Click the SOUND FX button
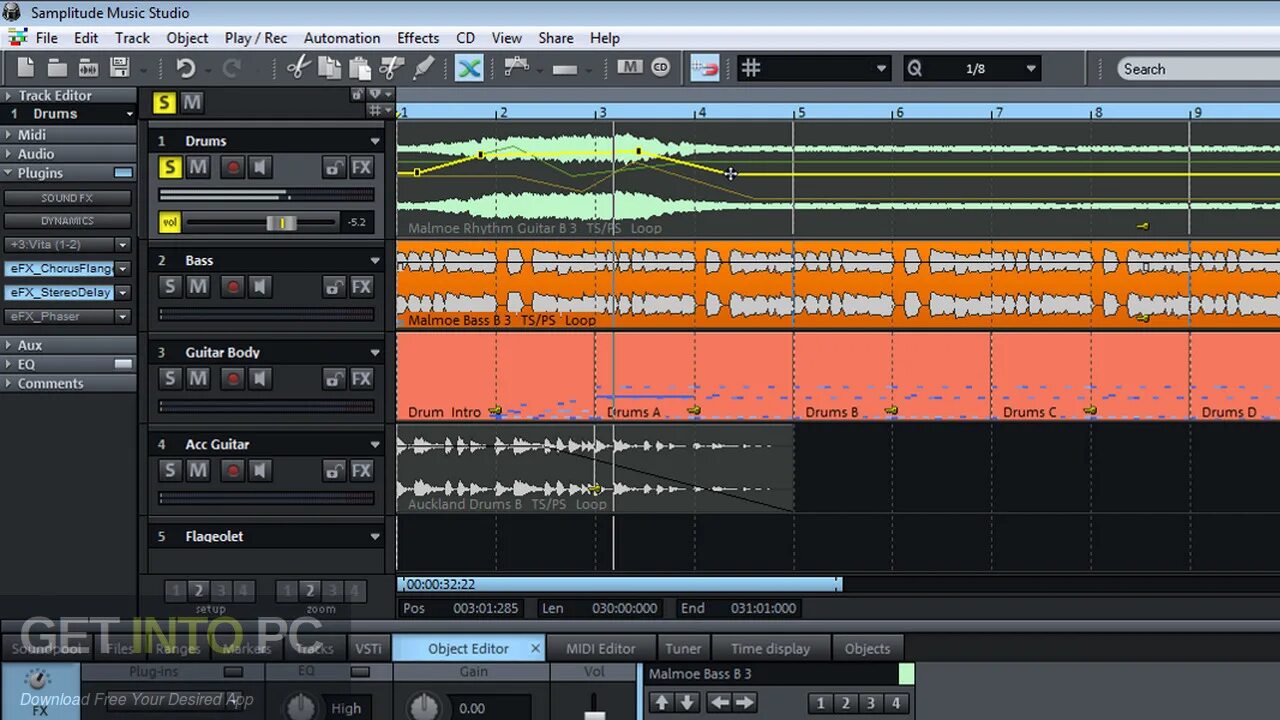Image resolution: width=1280 pixels, height=720 pixels. tap(67, 198)
